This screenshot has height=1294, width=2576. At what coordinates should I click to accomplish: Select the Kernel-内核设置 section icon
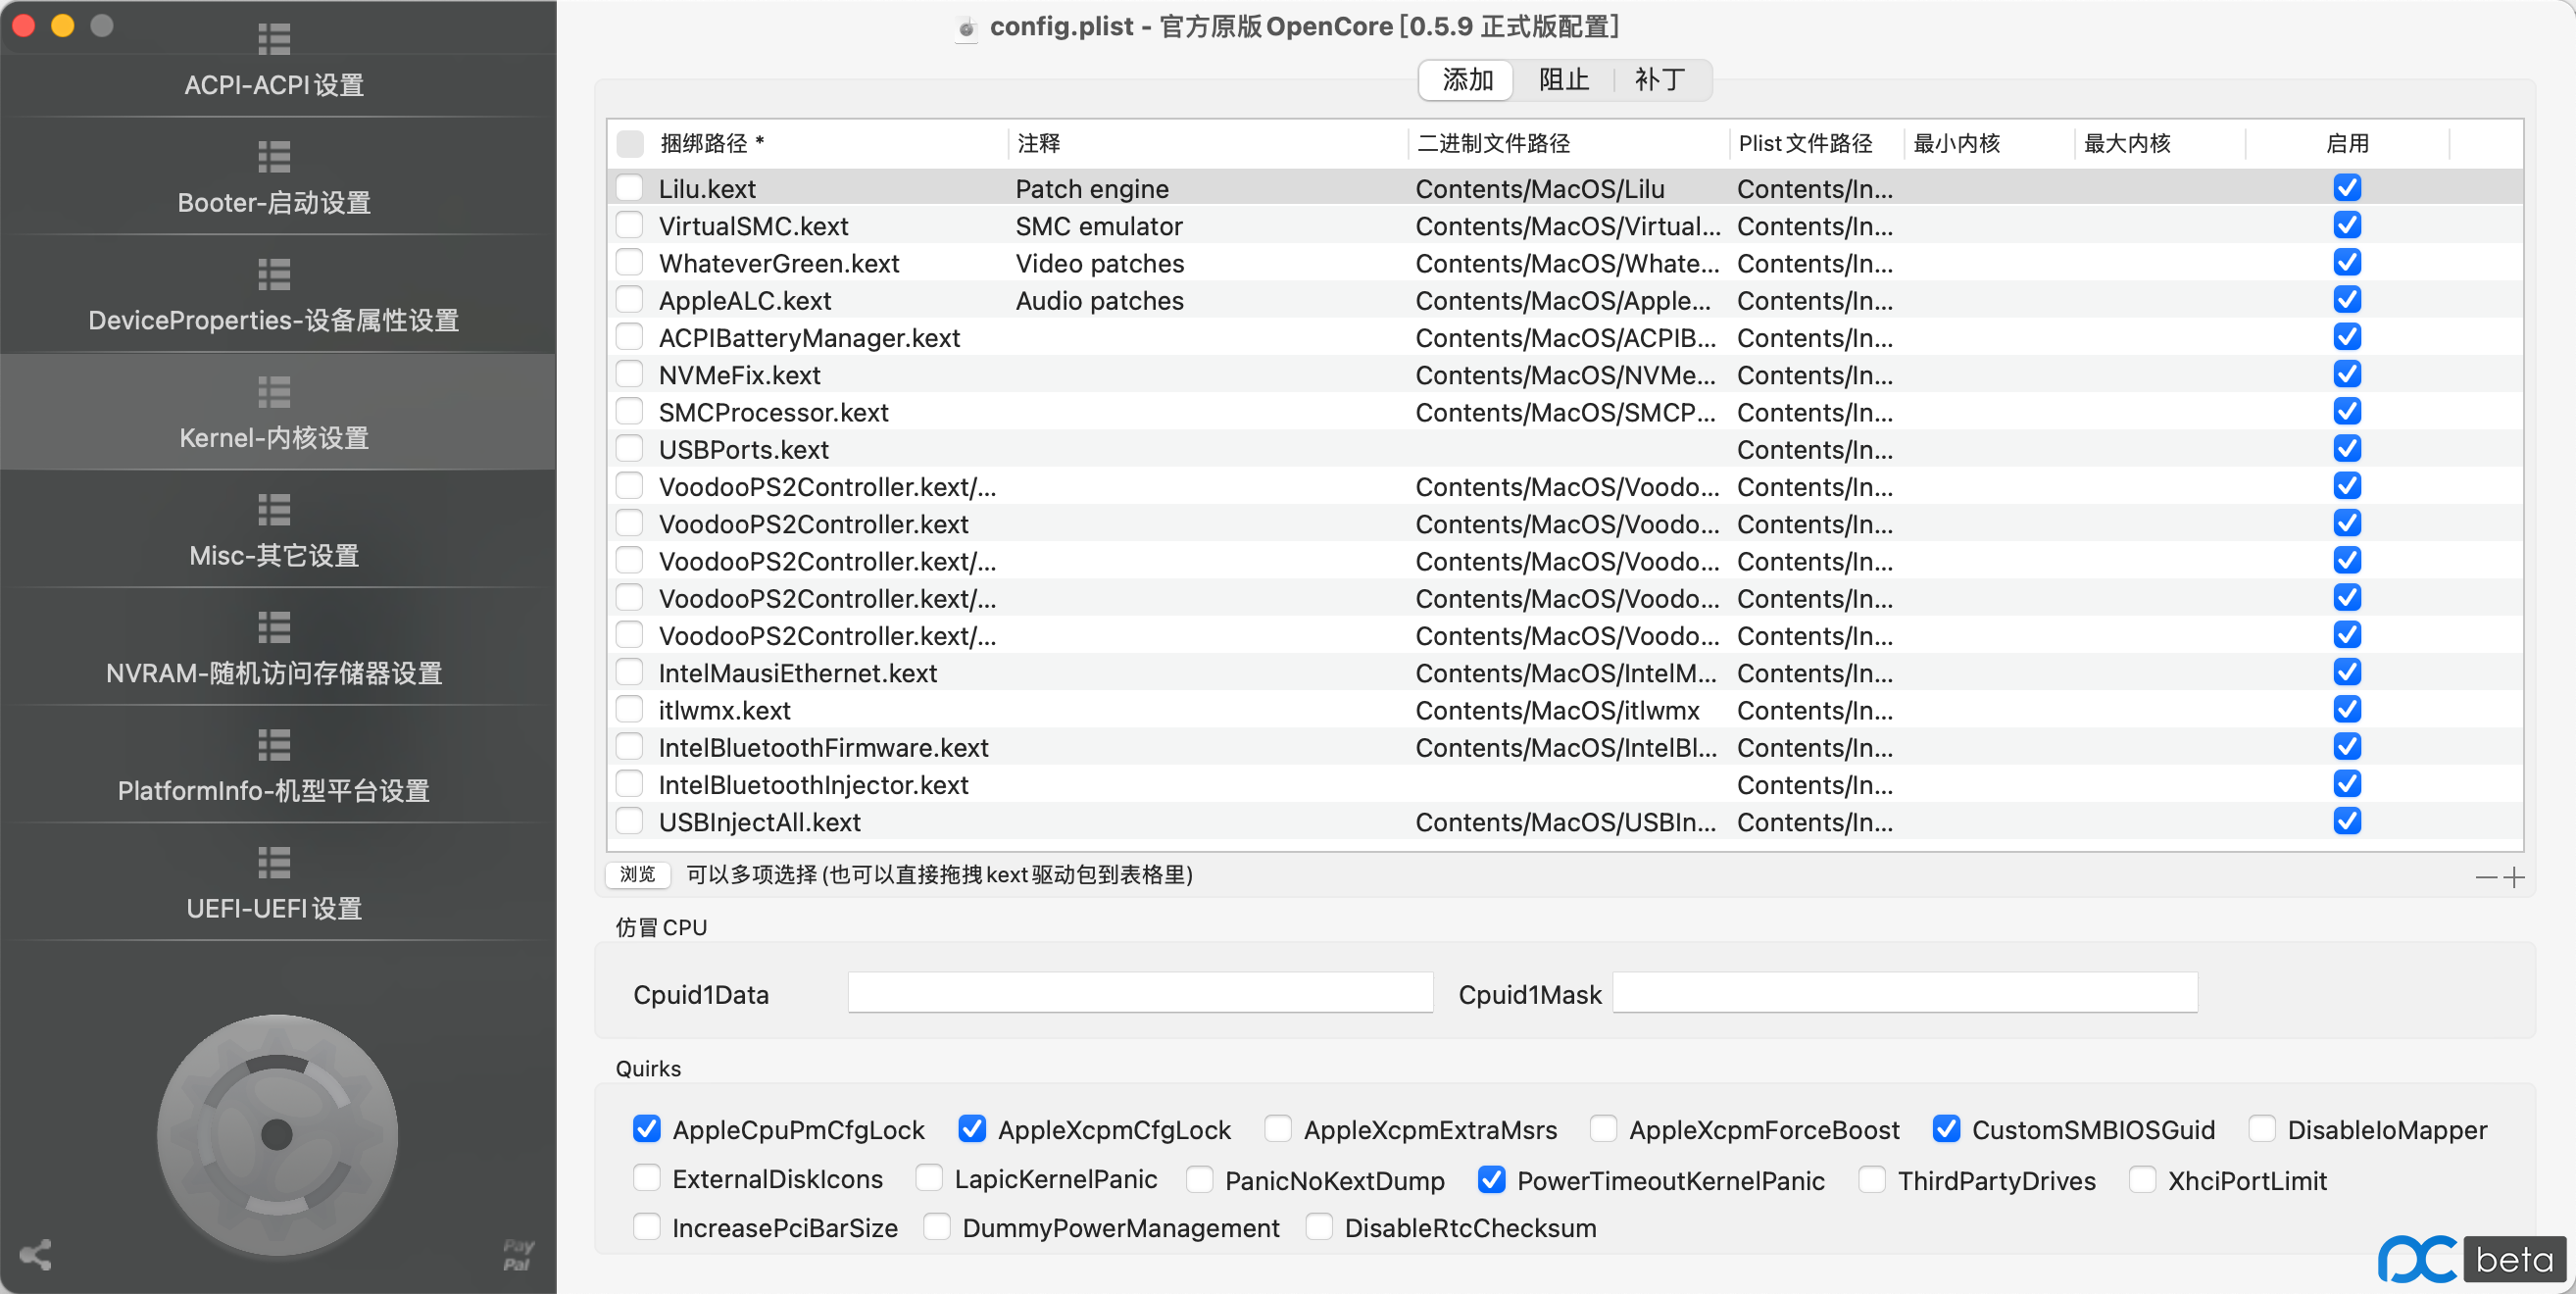pyautogui.click(x=274, y=392)
